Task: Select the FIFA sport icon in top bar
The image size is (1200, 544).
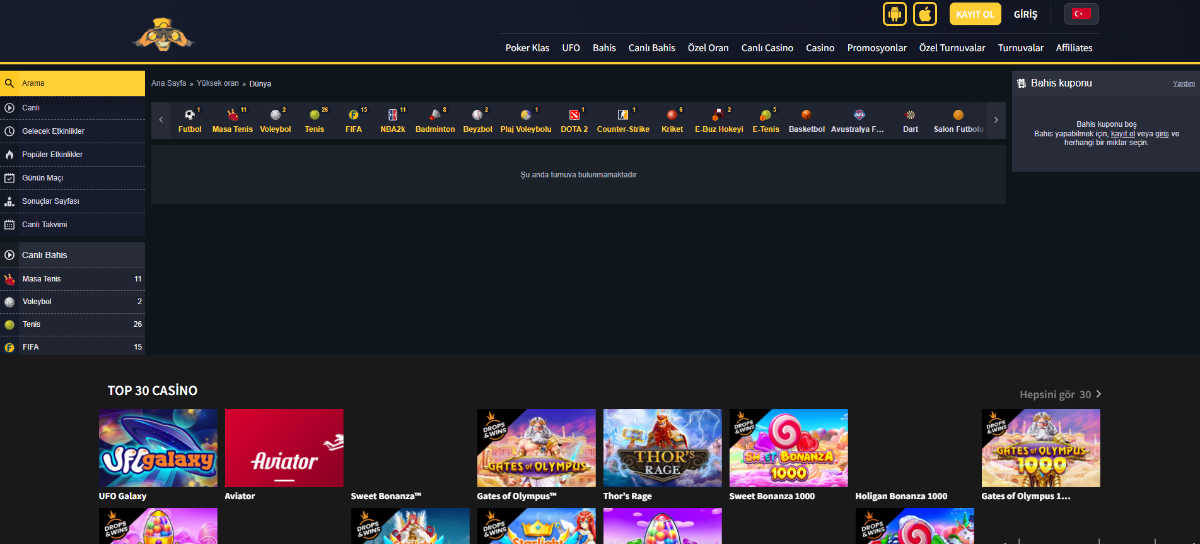Action: [x=354, y=121]
